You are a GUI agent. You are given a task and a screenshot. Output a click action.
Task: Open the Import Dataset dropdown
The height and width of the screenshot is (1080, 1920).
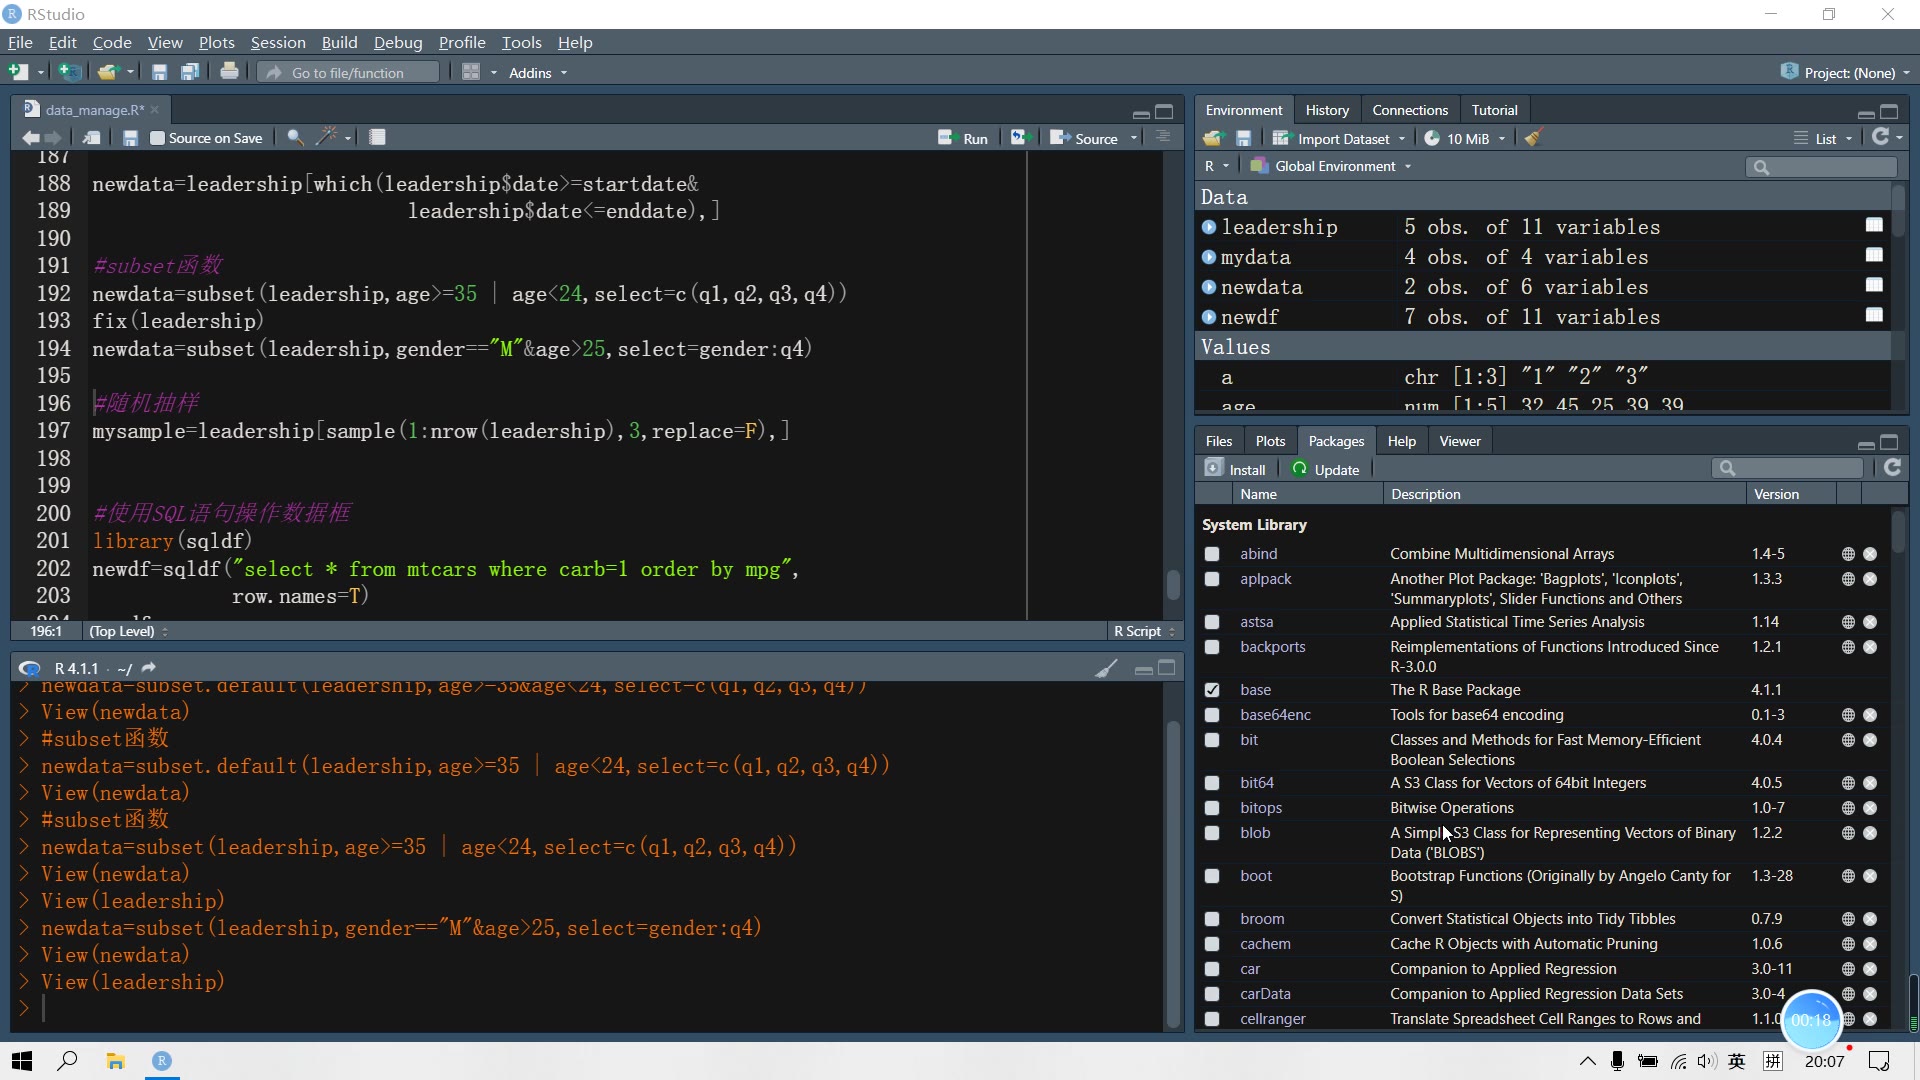tap(1342, 139)
